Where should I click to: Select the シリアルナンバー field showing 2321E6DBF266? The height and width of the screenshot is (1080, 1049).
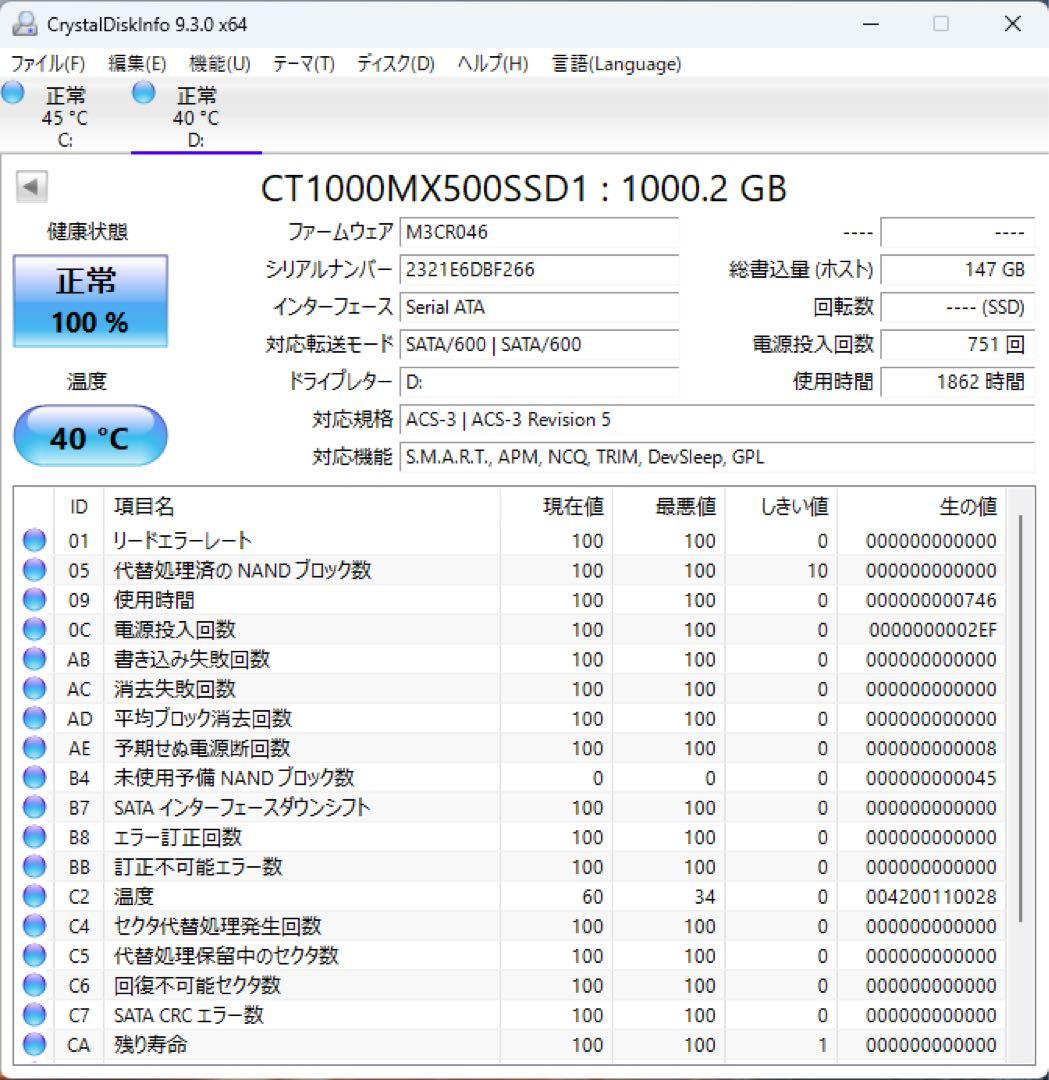coord(539,270)
